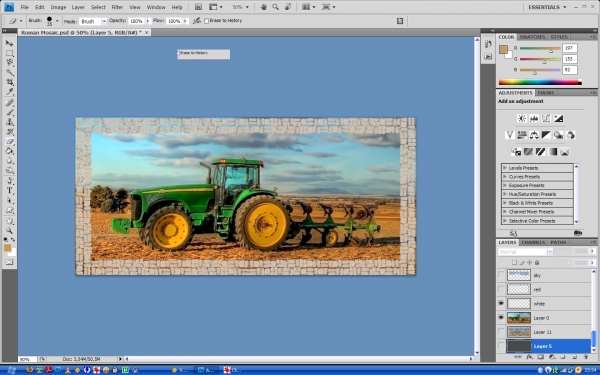
Task: Select the Pen tool
Action: click(9, 181)
